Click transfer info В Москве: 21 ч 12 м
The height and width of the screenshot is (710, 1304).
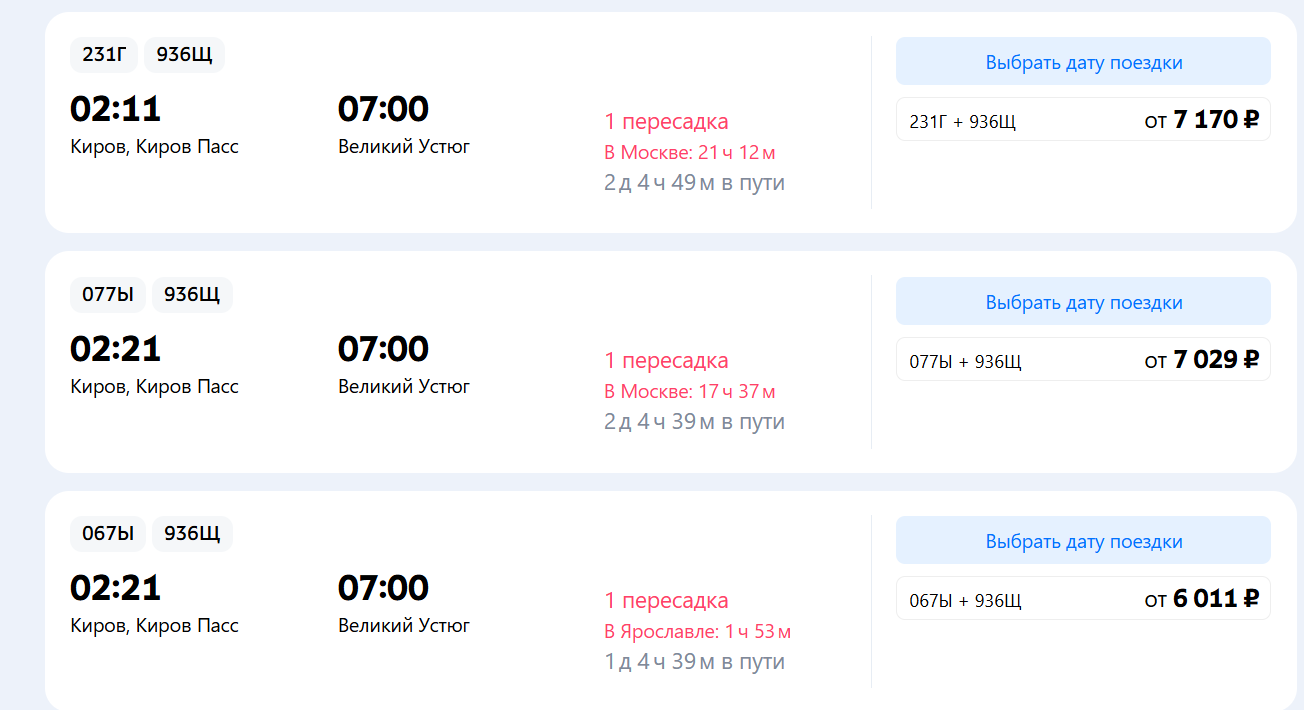690,153
